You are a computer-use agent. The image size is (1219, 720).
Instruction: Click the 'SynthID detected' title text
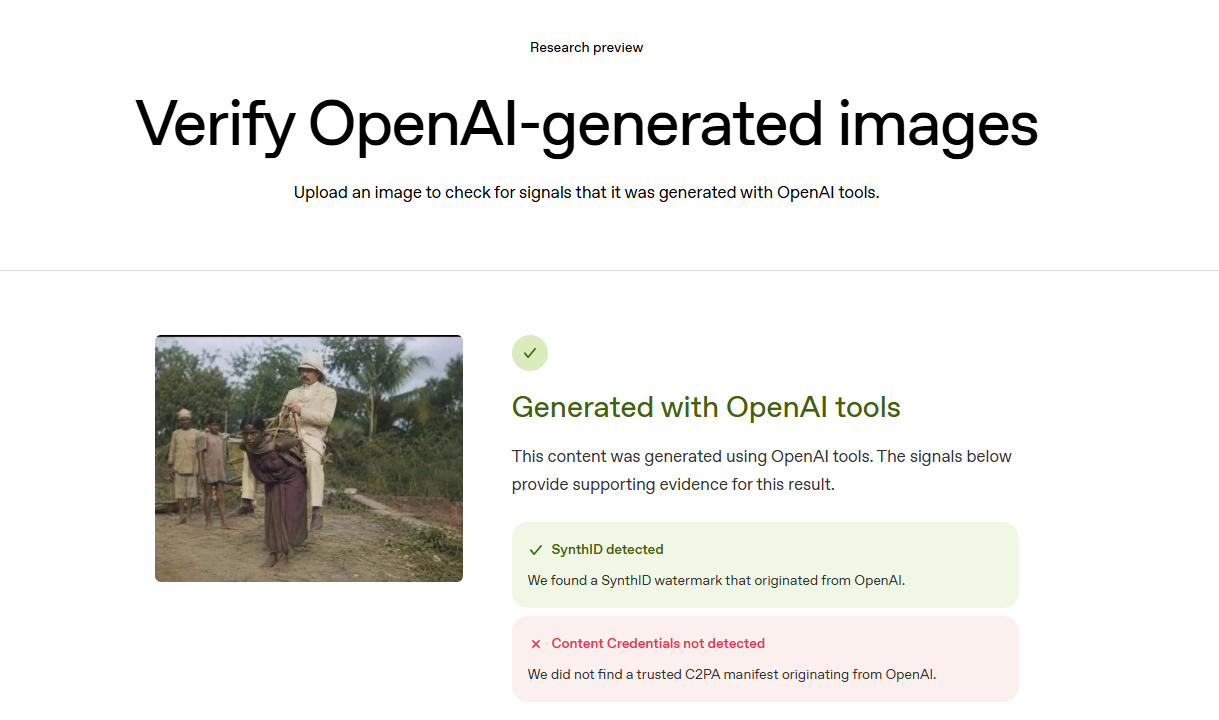(x=608, y=550)
